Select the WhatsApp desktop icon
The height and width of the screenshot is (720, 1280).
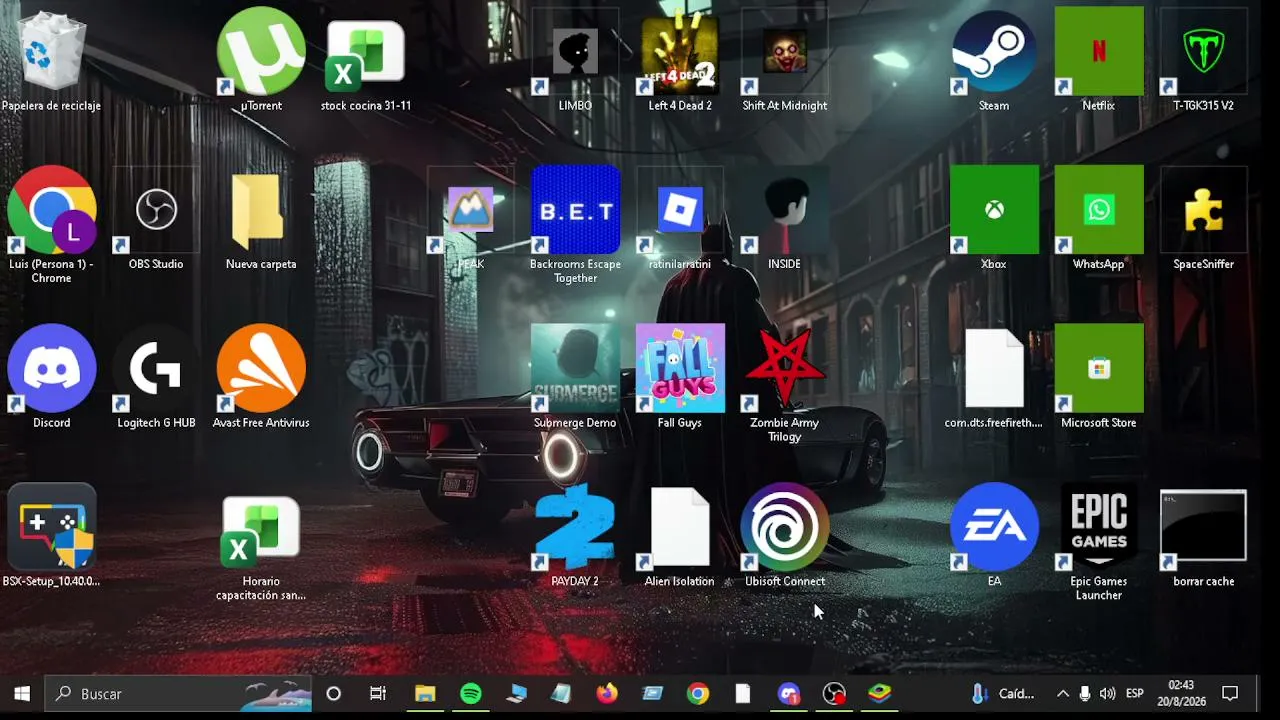(1098, 219)
